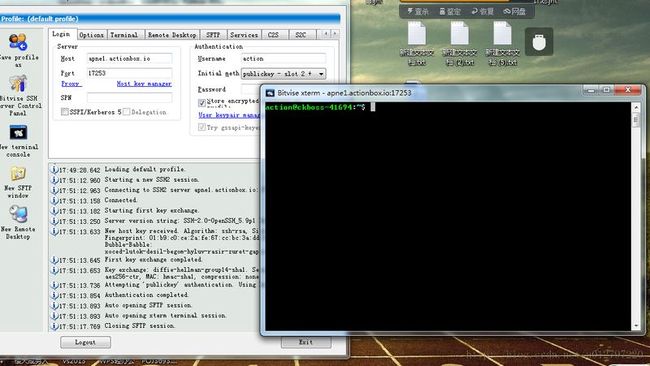Click the Logout button

click(x=85, y=342)
